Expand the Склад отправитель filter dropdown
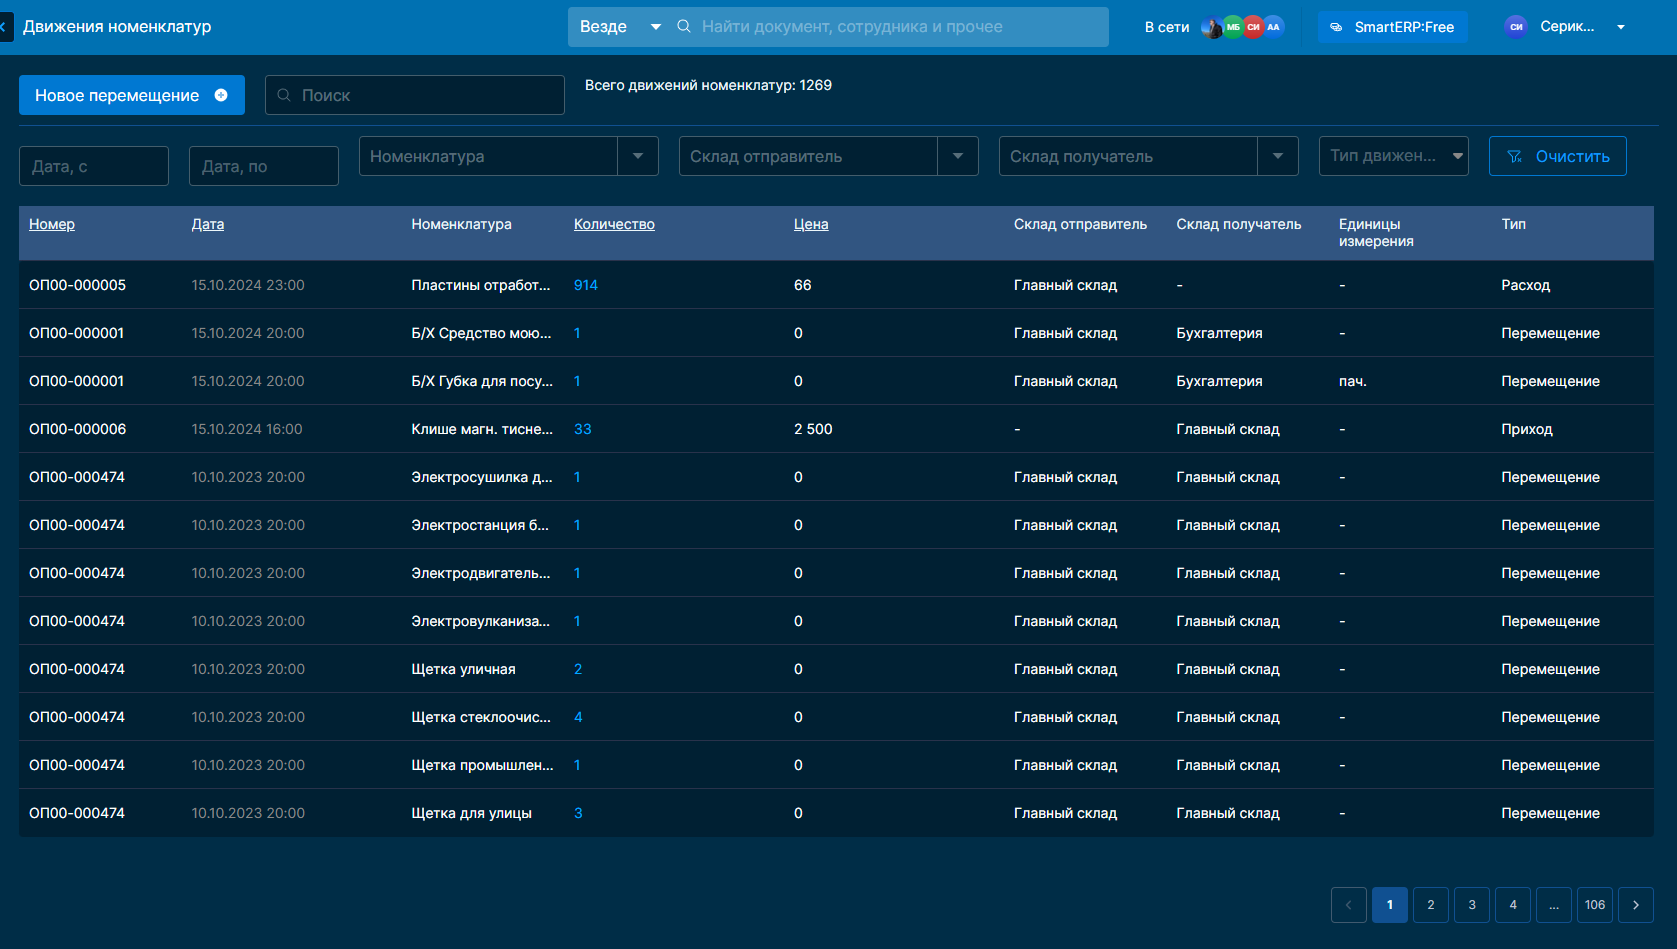 958,156
